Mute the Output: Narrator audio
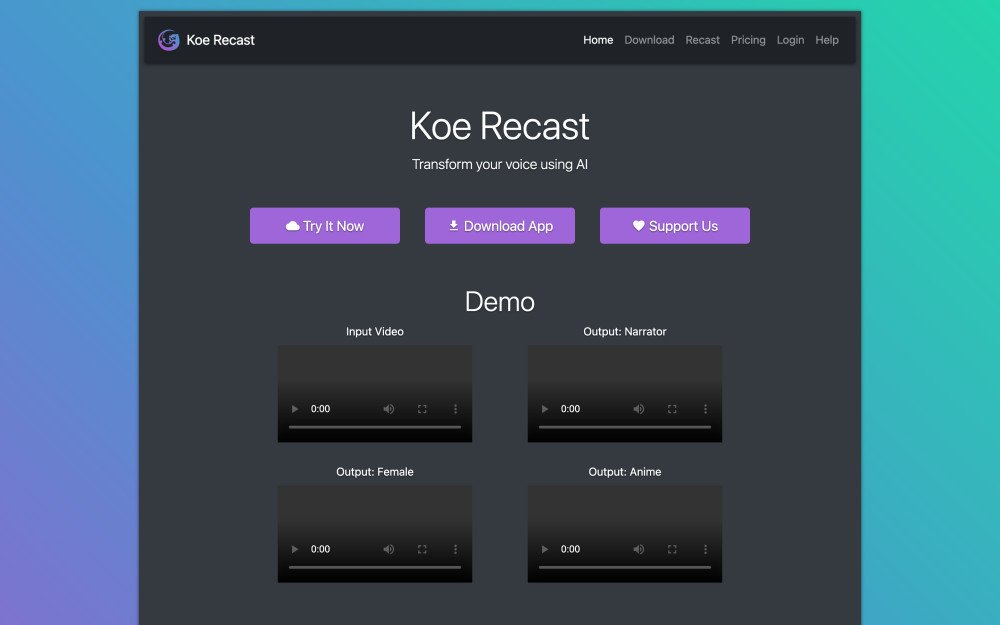1000x625 pixels. (x=638, y=408)
